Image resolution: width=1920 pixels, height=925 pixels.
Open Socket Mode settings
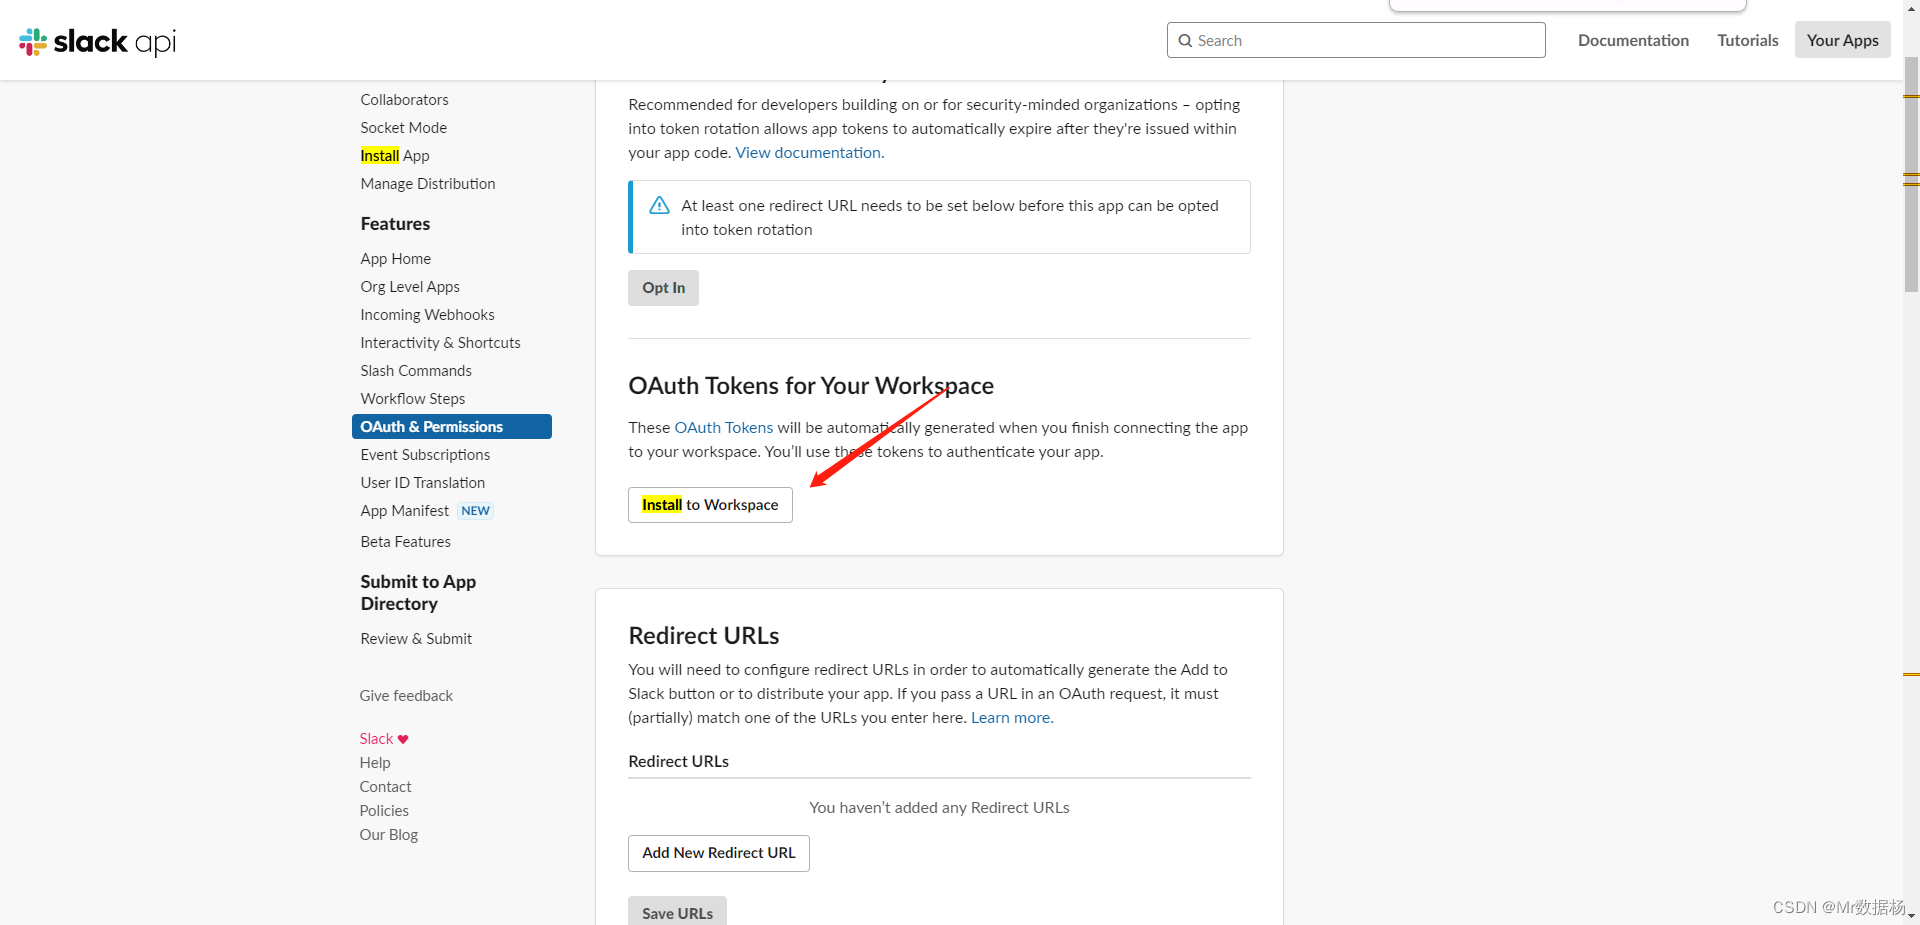pyautogui.click(x=403, y=128)
